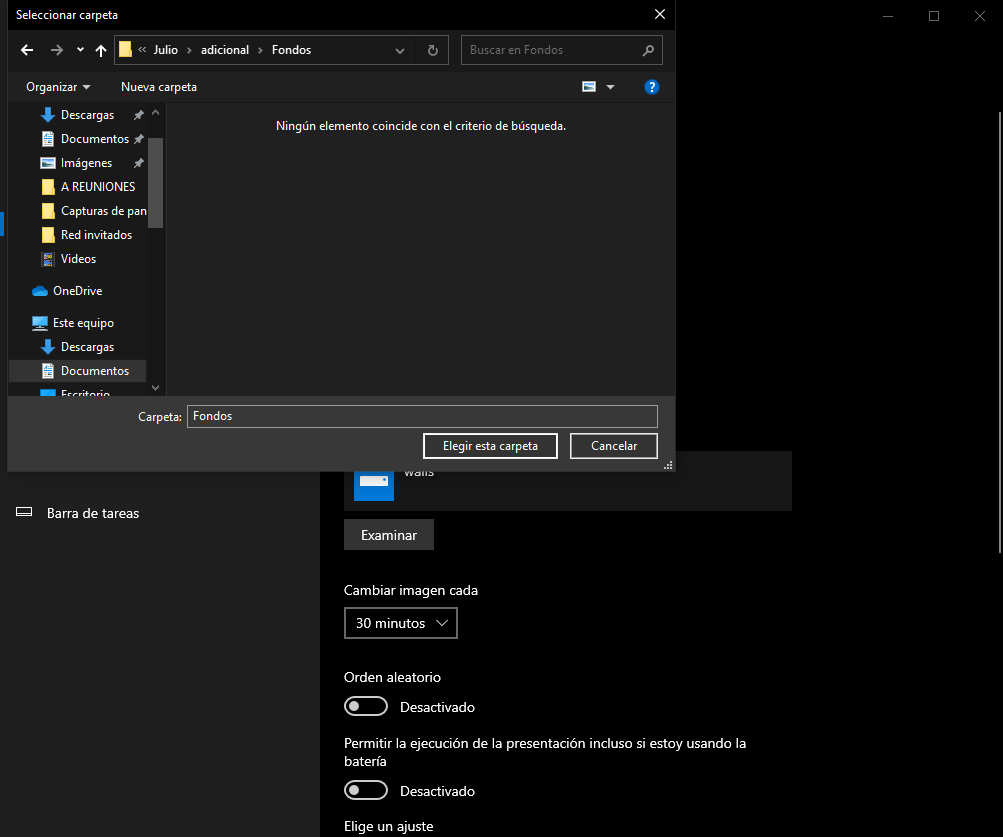Click the Carpeta name input field

click(422, 416)
